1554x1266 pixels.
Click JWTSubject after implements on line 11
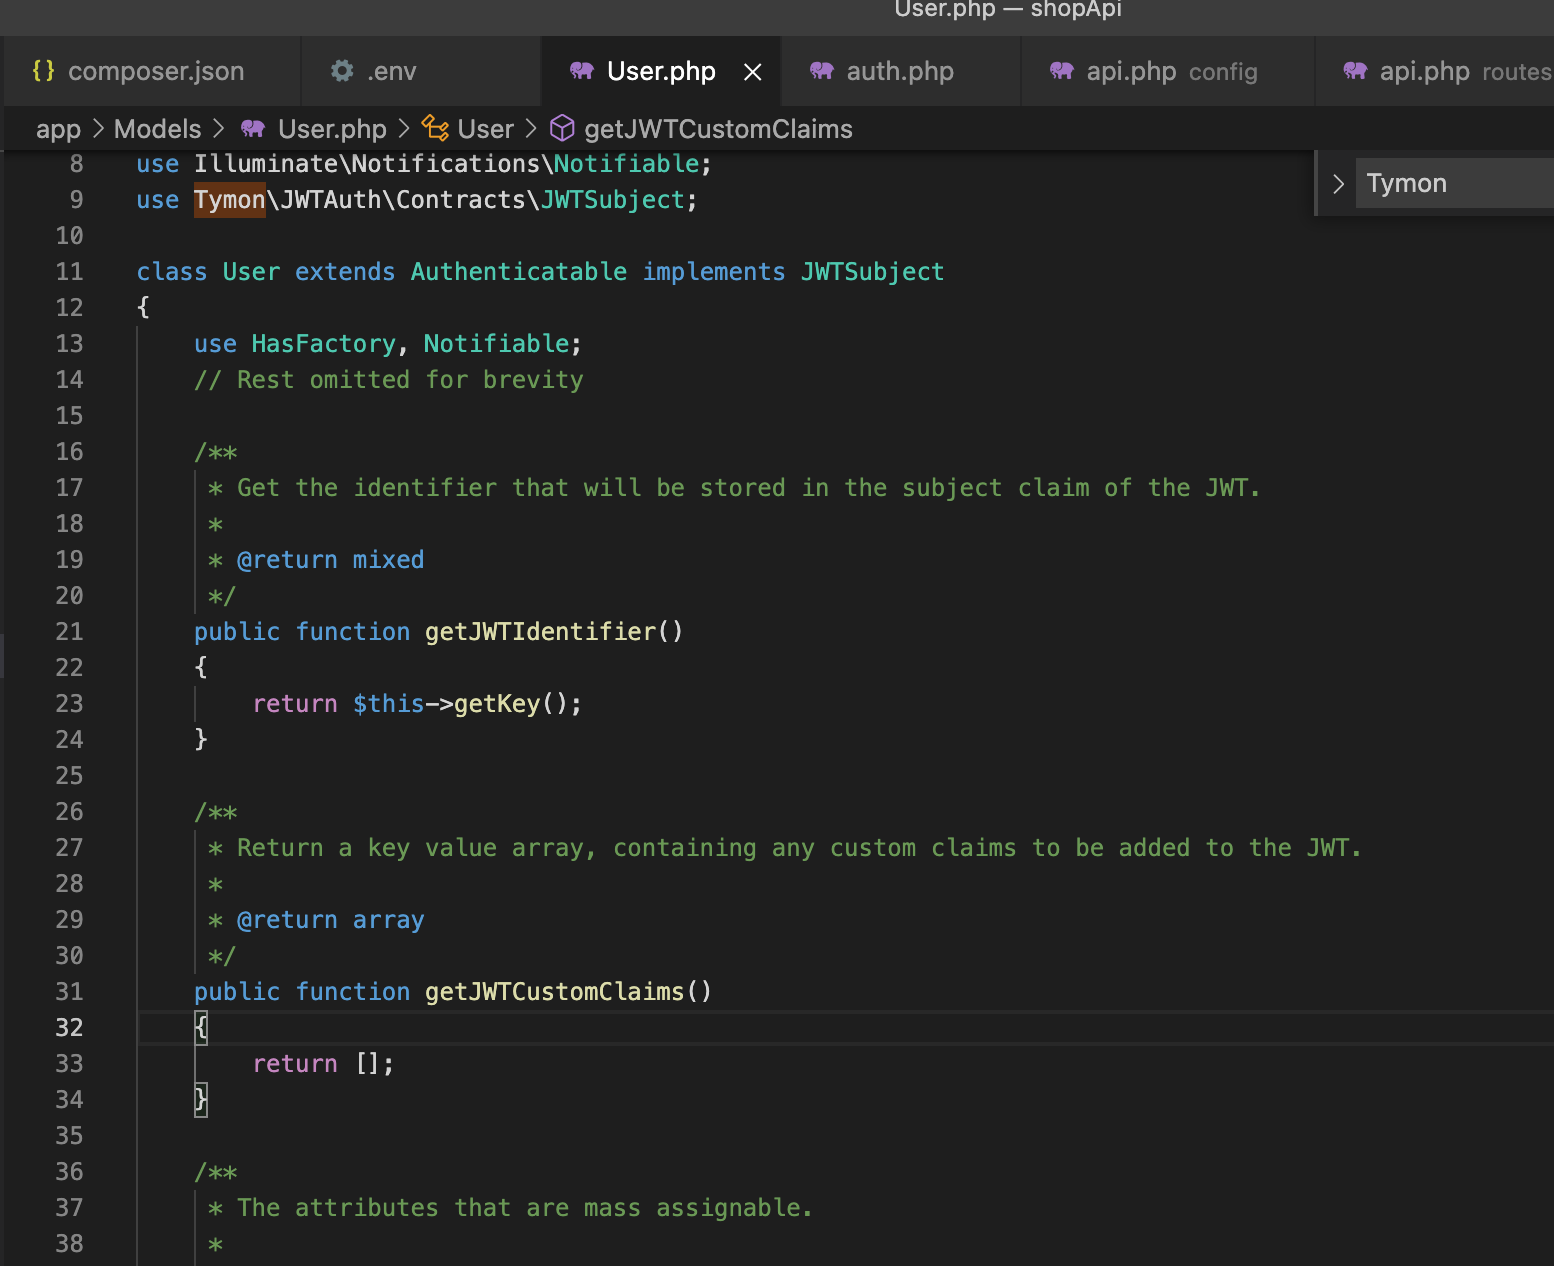click(x=872, y=271)
